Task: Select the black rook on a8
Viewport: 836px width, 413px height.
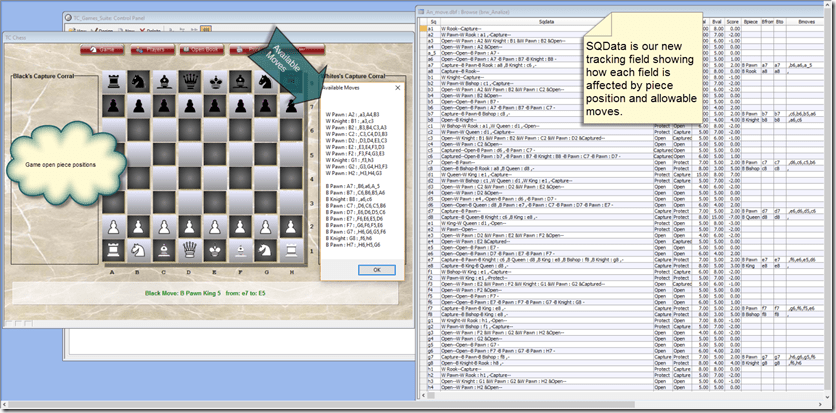Action: coord(111,80)
